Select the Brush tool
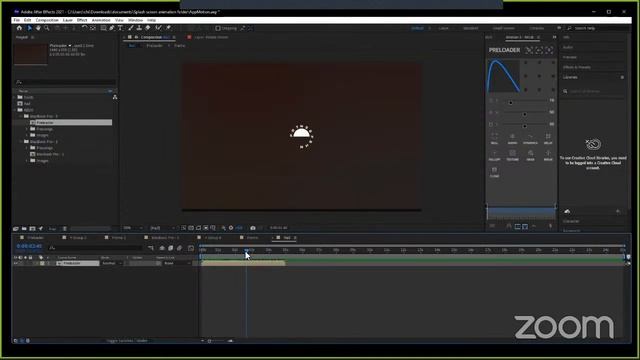Viewport: 640px width, 360px height. coord(131,28)
